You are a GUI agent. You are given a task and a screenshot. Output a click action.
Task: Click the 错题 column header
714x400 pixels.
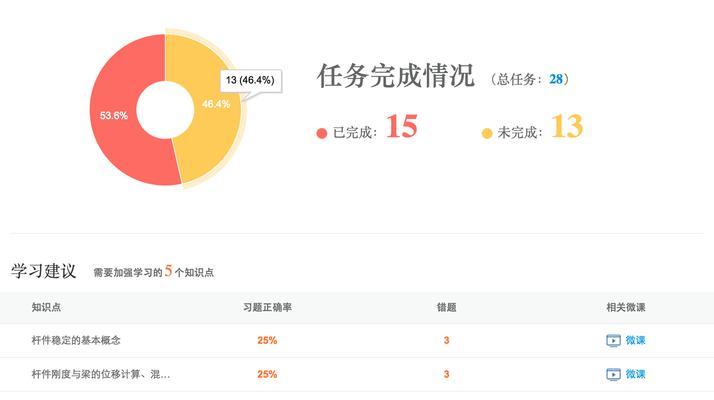[446, 307]
